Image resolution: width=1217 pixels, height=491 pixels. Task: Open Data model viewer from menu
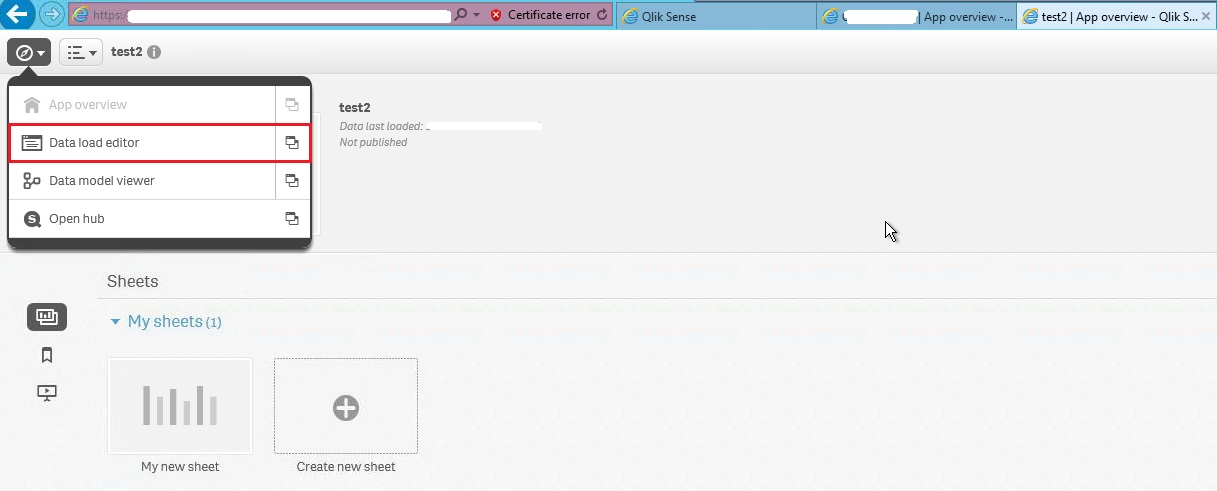(142, 181)
